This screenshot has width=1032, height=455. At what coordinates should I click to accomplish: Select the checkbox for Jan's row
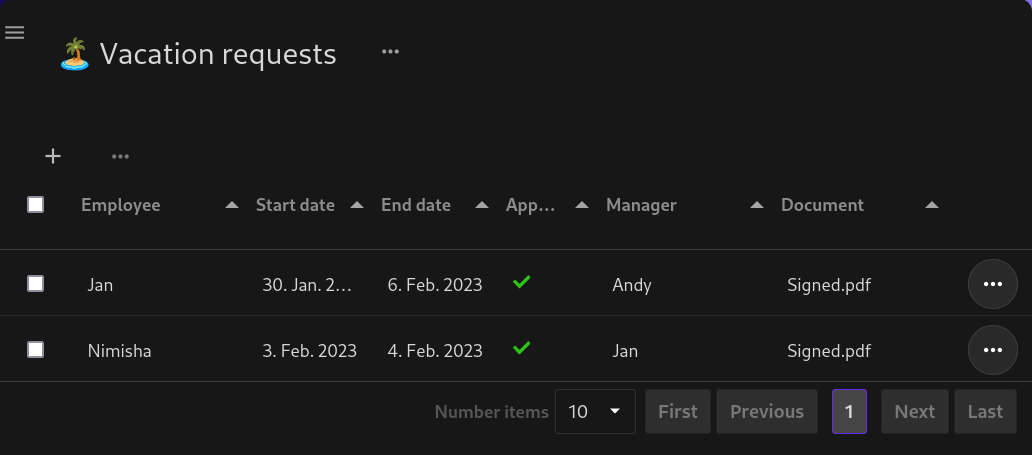35,284
